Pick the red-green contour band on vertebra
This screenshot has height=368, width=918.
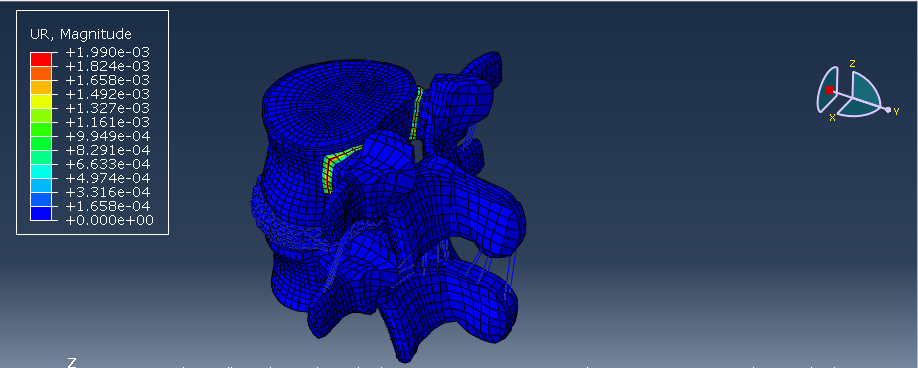coord(340,168)
